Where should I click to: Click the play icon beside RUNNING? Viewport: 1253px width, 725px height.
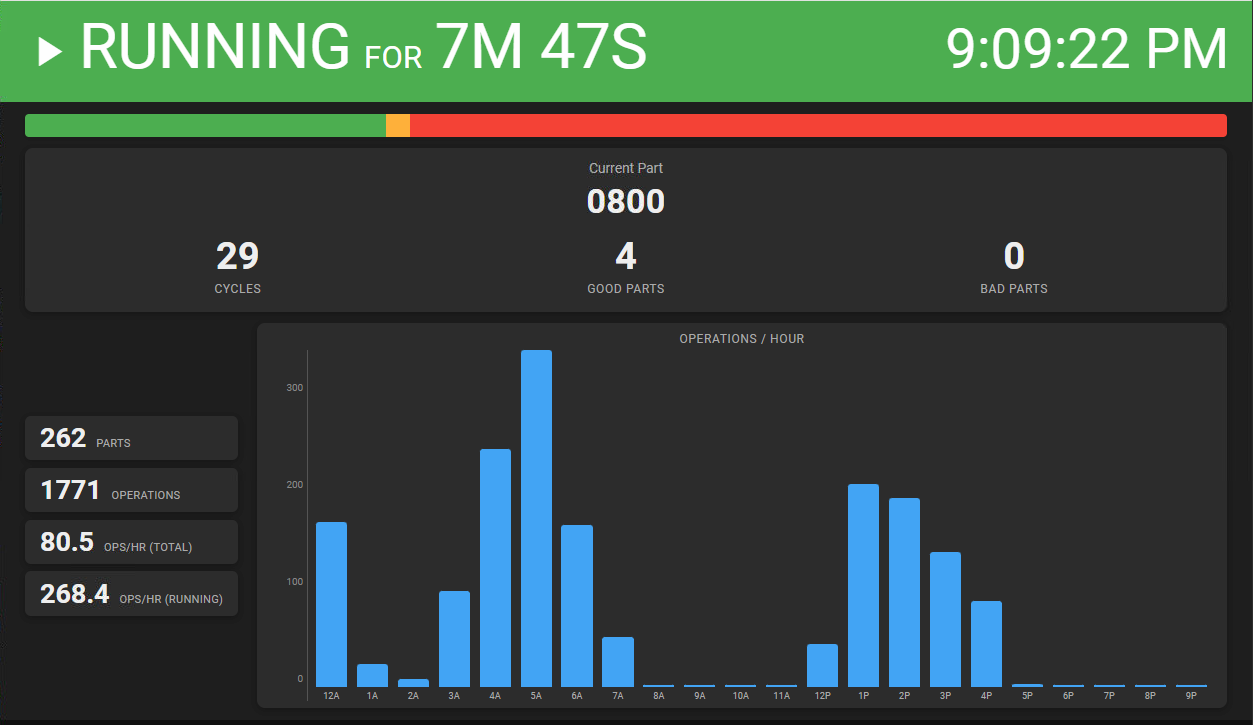[x=50, y=51]
